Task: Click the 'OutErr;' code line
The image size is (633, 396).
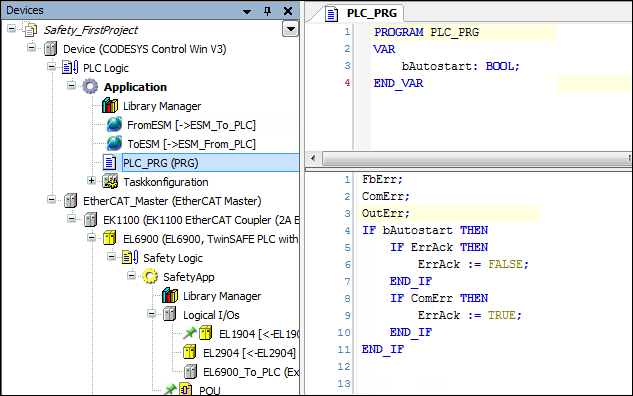Action: click(386, 213)
